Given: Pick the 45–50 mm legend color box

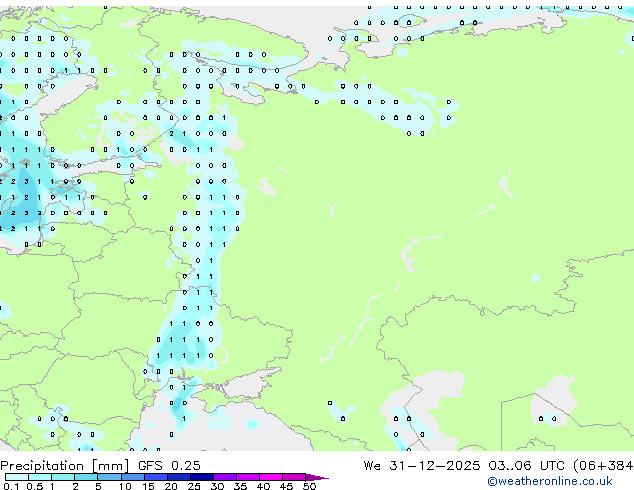Looking at the screenshot, I should [294, 477].
